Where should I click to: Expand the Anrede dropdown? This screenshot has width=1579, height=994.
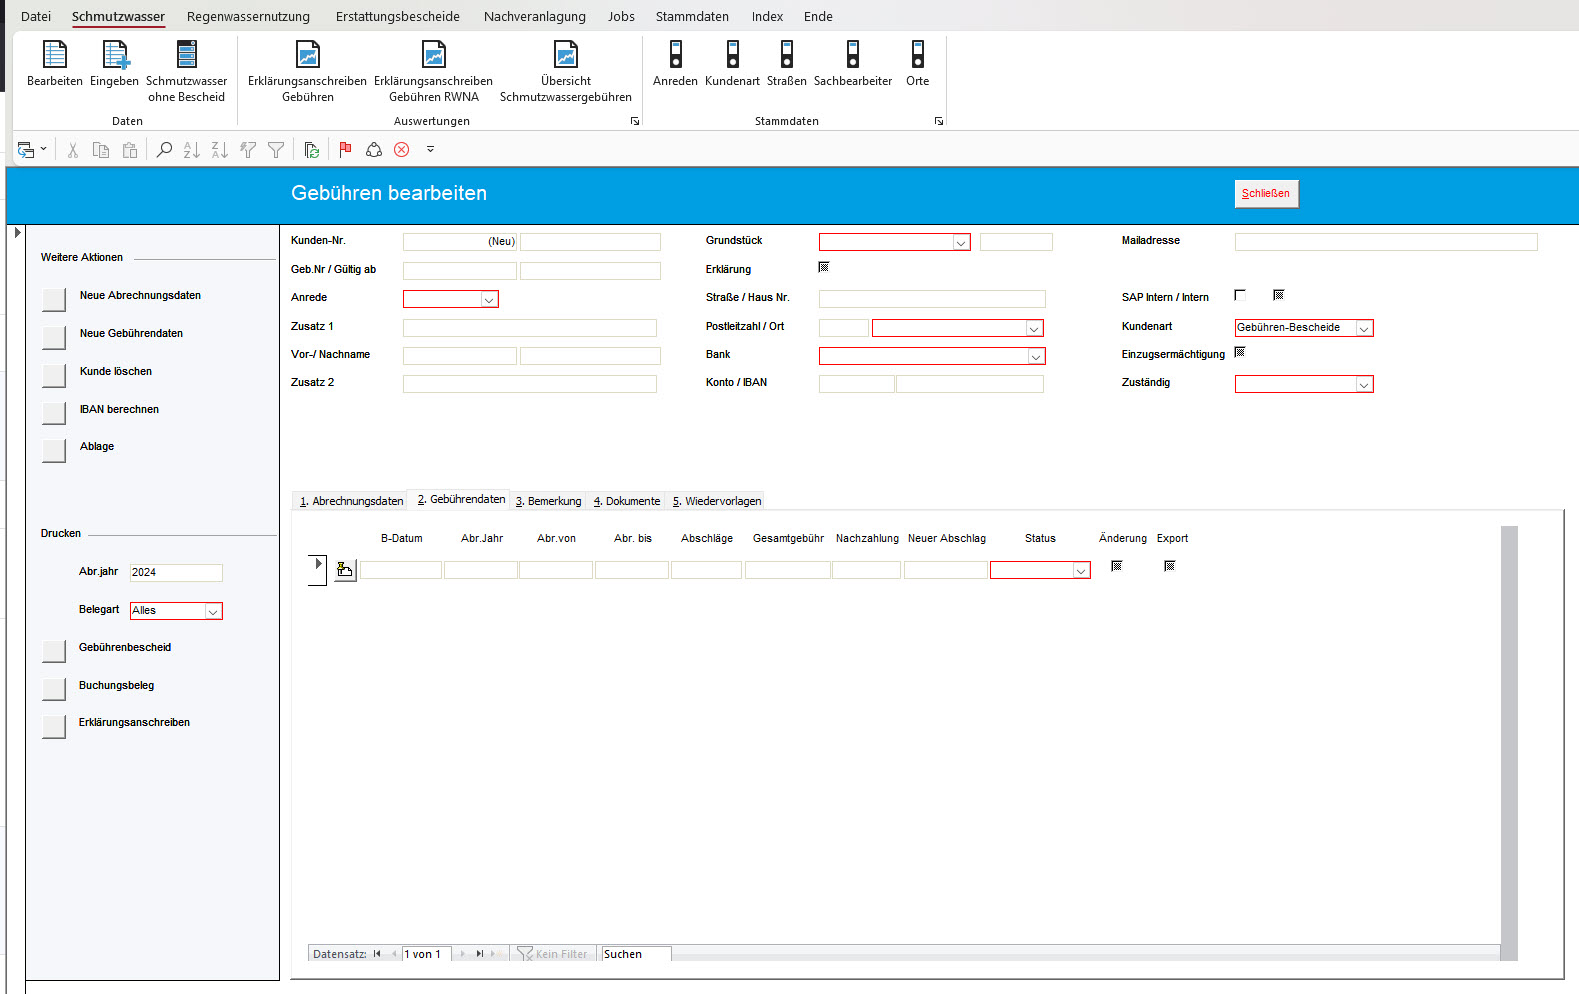tap(489, 299)
